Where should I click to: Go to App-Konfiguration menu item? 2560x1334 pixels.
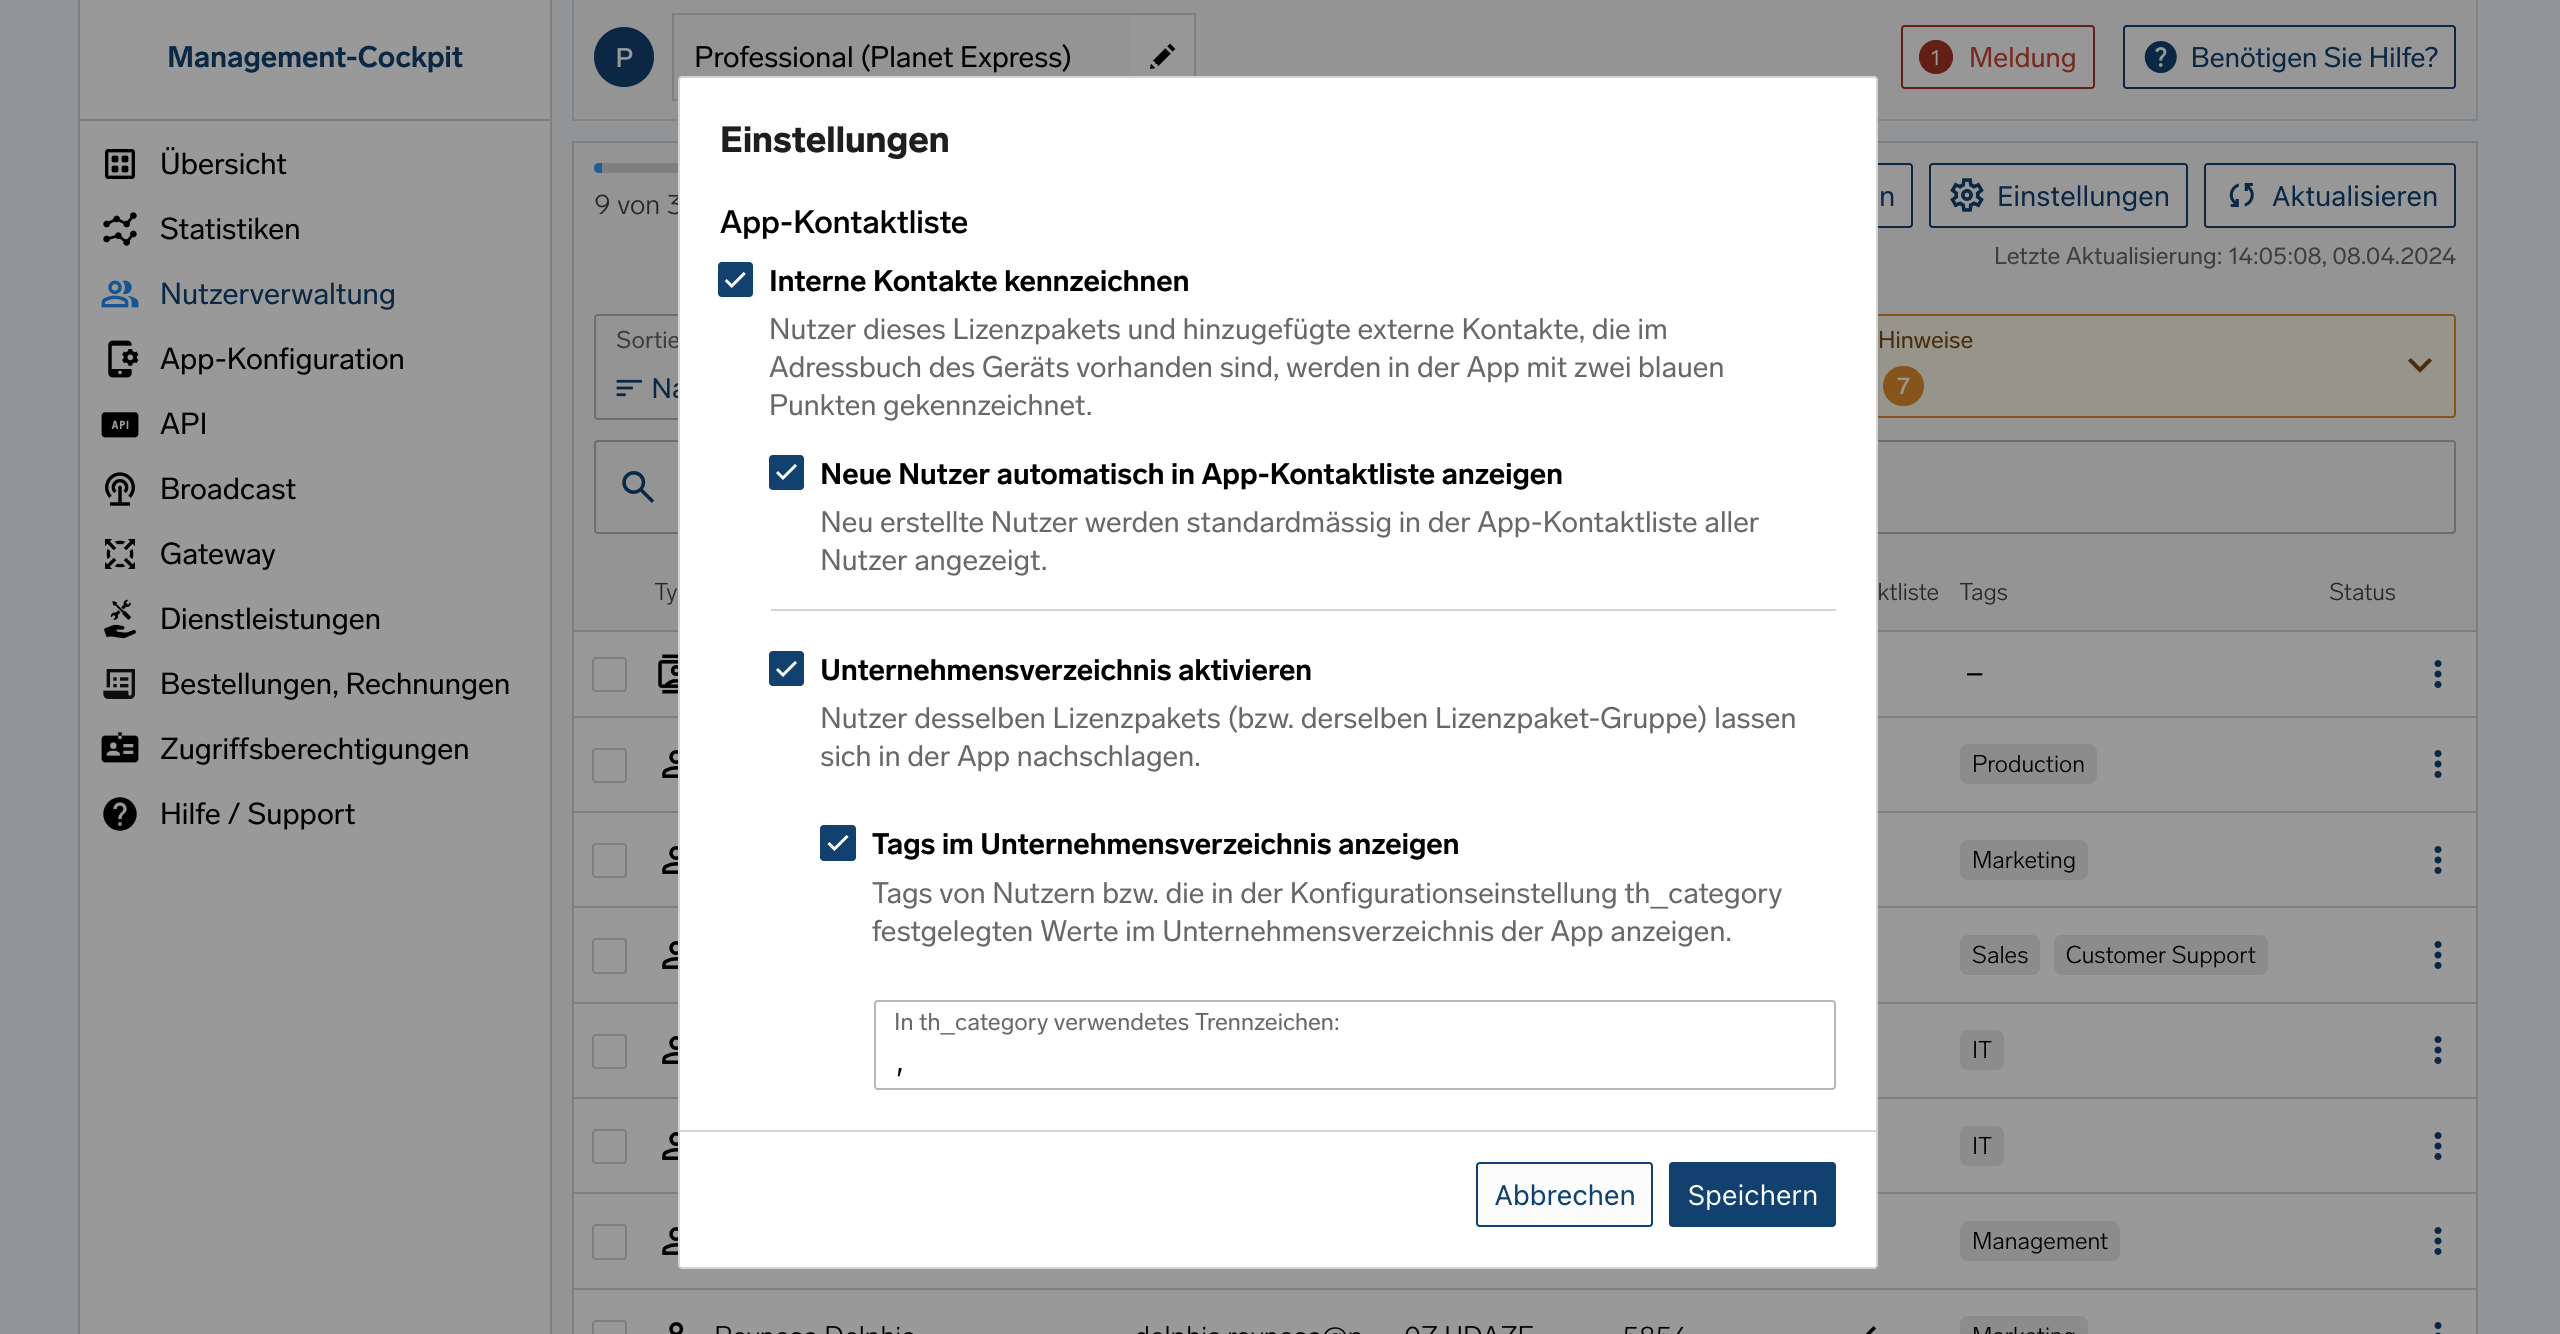click(282, 359)
